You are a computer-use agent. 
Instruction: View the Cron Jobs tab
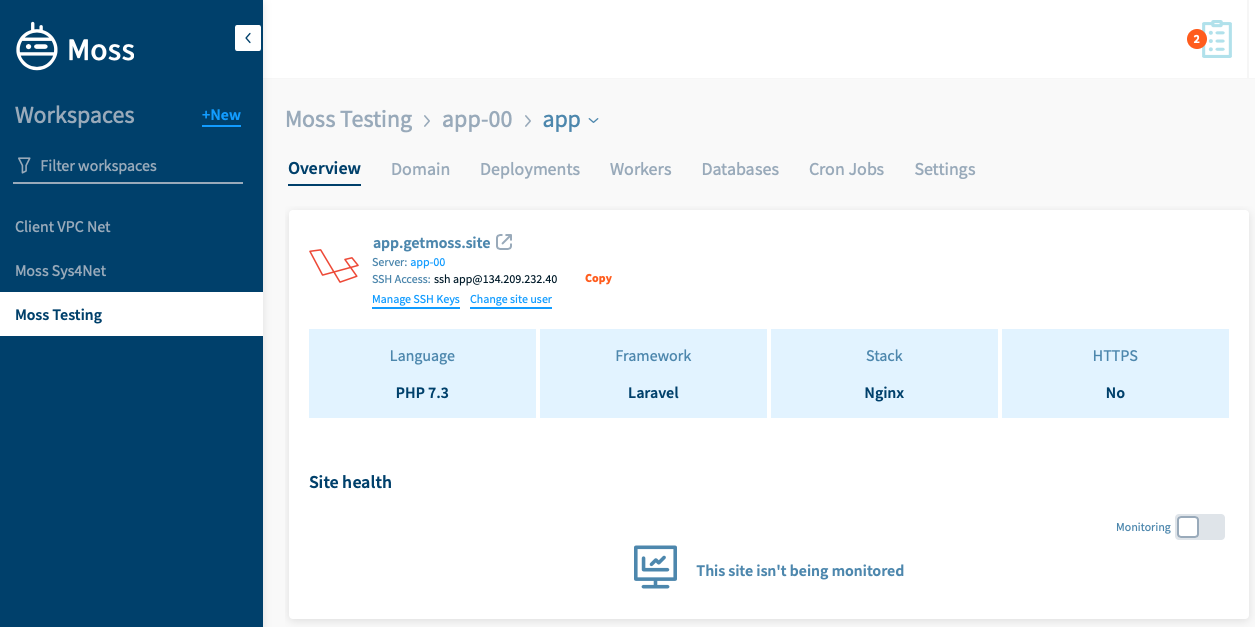(846, 169)
